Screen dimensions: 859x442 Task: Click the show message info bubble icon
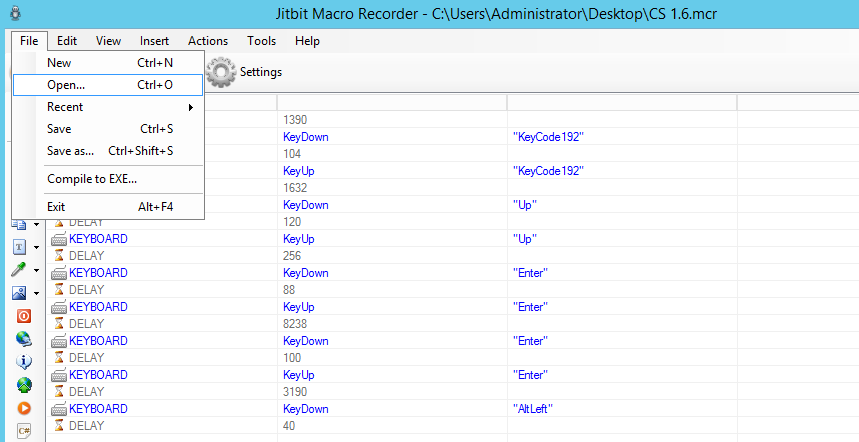24,362
